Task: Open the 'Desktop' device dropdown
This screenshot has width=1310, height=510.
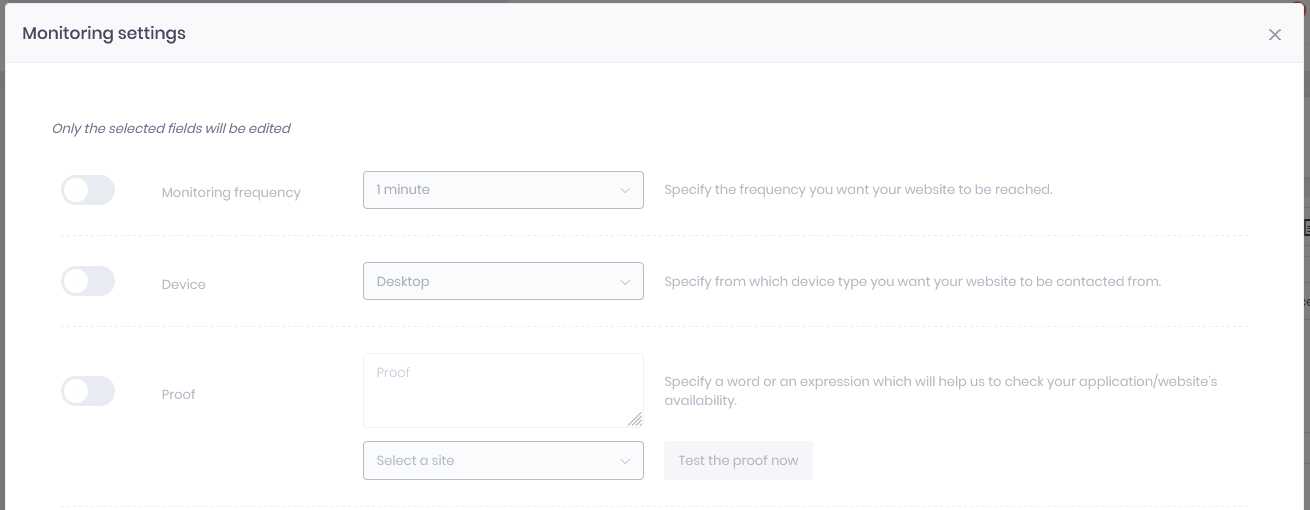Action: coord(503,282)
